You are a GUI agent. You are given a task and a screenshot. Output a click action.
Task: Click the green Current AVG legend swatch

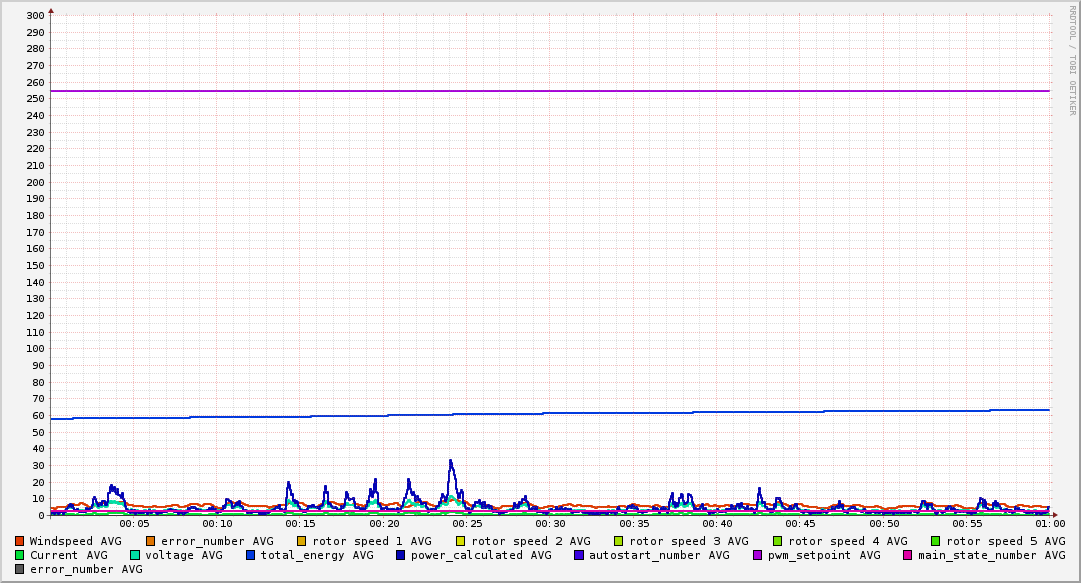pos(19,555)
